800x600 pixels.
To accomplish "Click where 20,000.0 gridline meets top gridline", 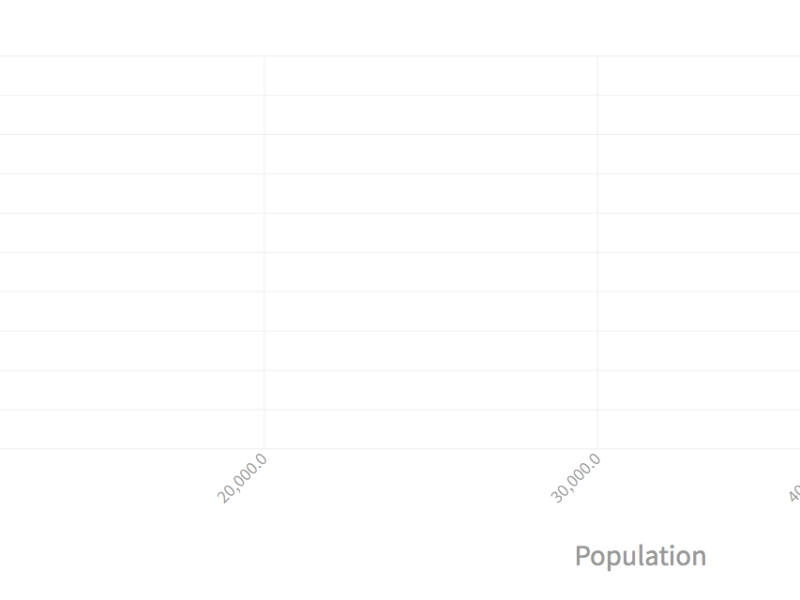I will click(x=264, y=56).
